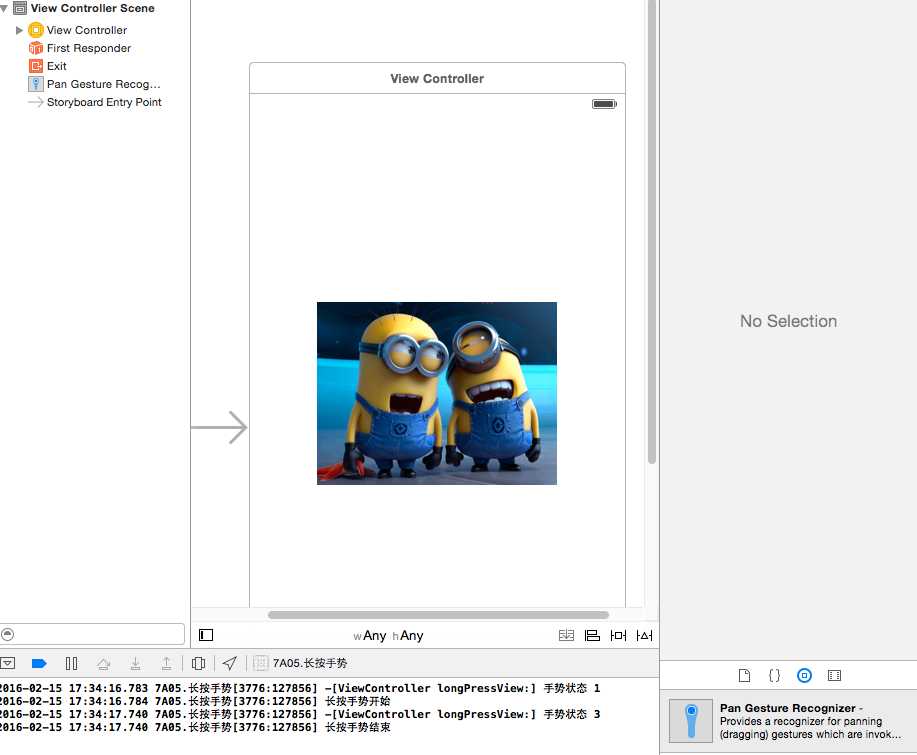The width and height of the screenshot is (917, 755).
Task: Select First Responder in the outline
Action: [88, 48]
